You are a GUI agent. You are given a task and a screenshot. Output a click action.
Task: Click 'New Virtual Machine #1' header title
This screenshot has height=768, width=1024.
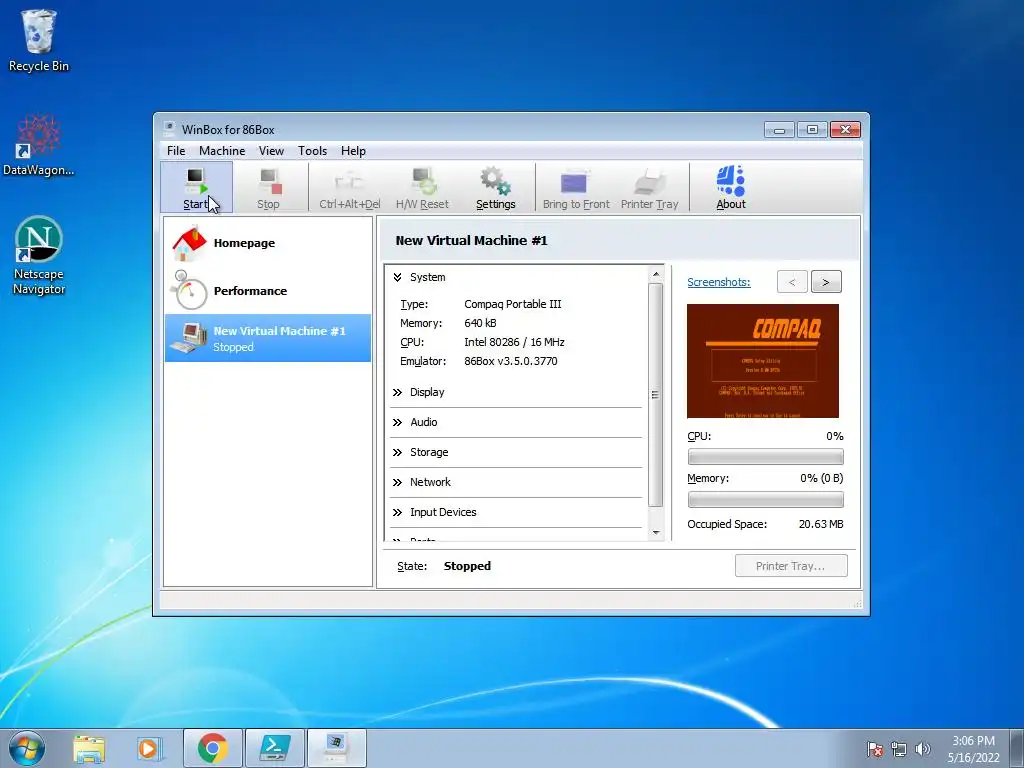(471, 240)
